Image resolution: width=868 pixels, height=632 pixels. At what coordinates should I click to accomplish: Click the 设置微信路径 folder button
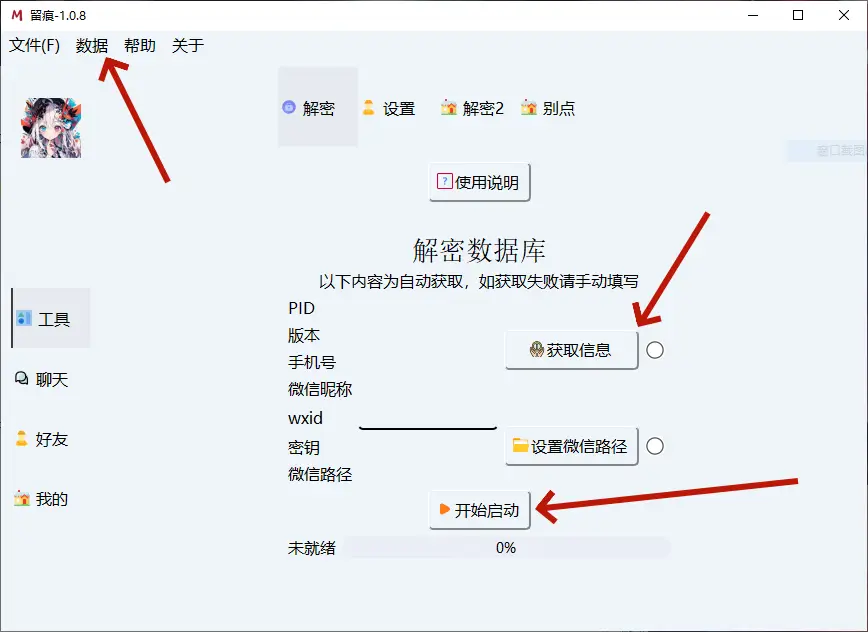[x=571, y=446]
